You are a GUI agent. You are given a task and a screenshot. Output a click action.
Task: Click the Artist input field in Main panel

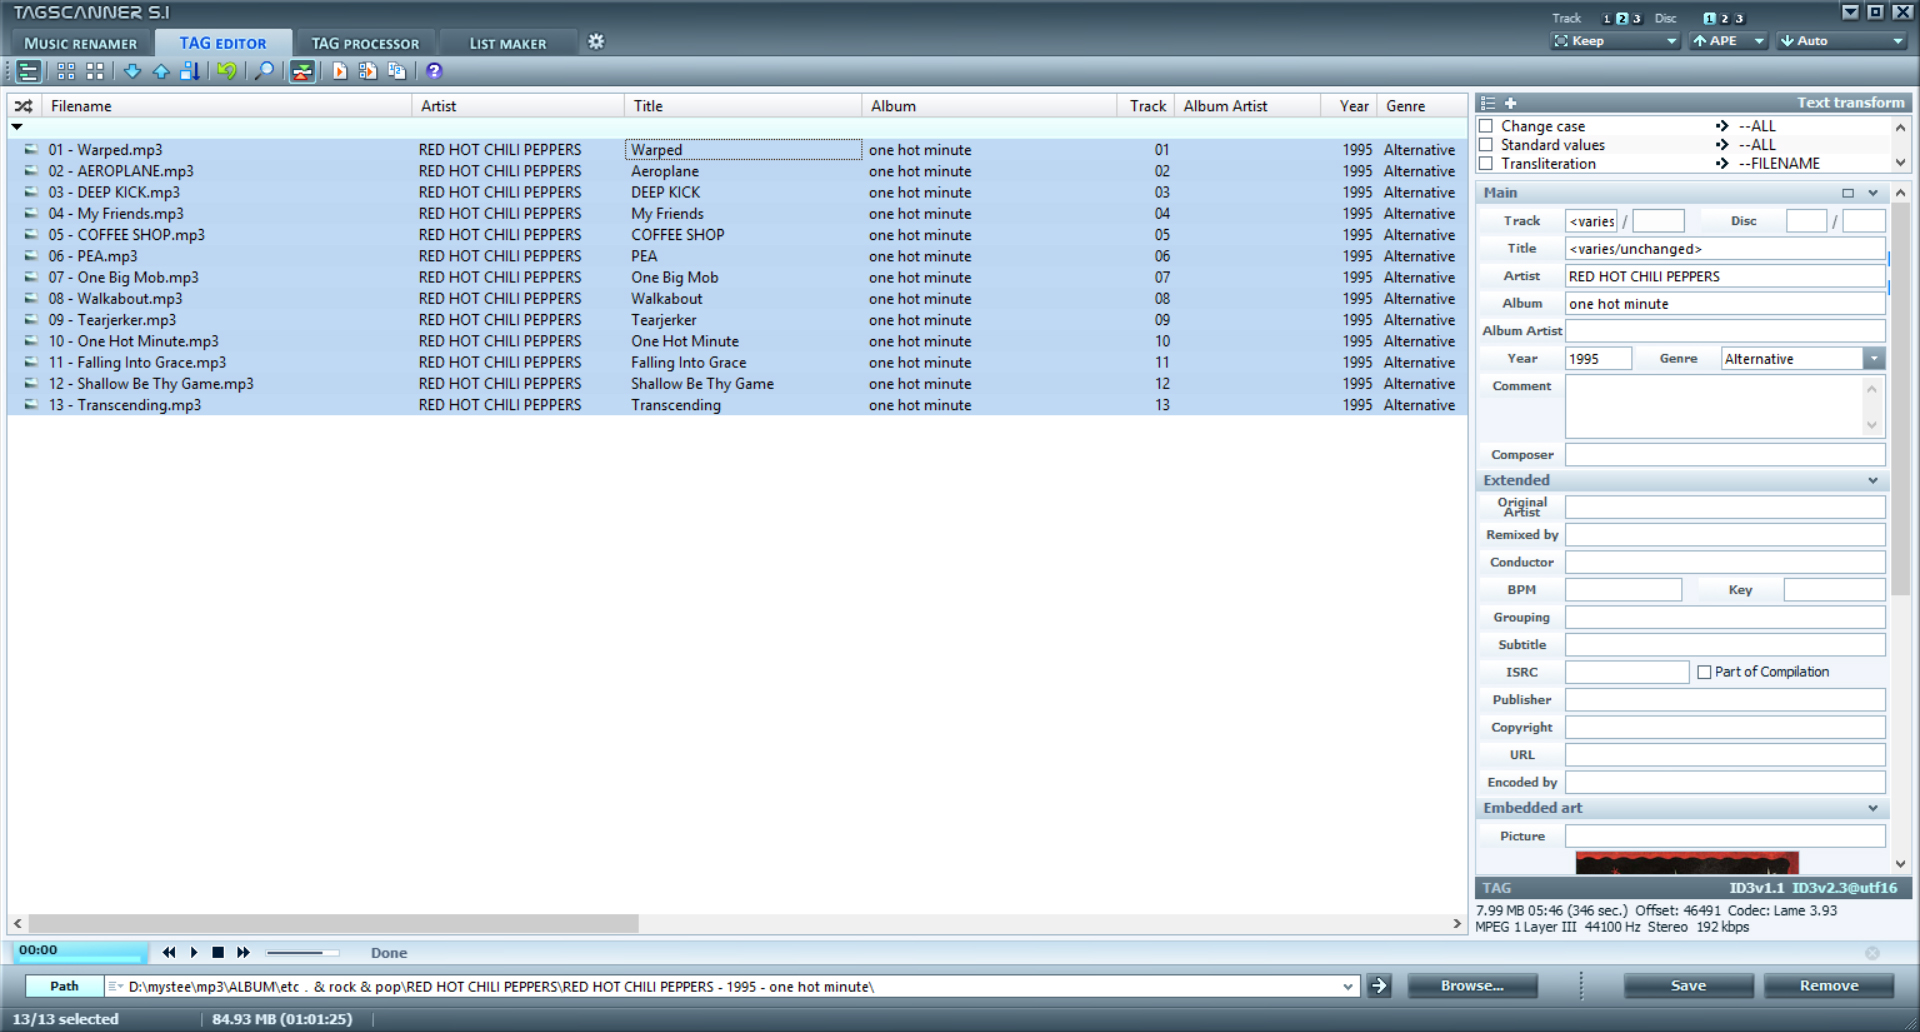[x=1725, y=276]
